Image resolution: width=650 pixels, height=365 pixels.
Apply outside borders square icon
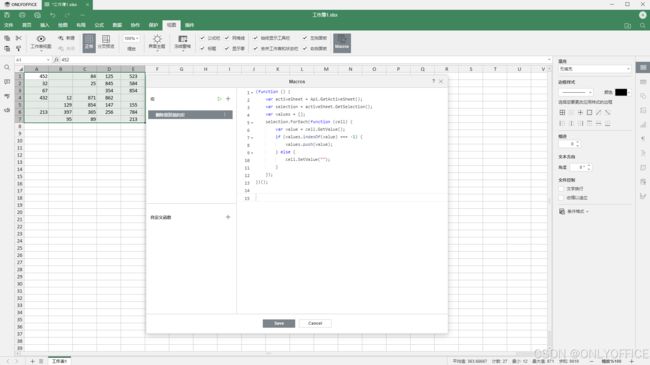pos(589,112)
